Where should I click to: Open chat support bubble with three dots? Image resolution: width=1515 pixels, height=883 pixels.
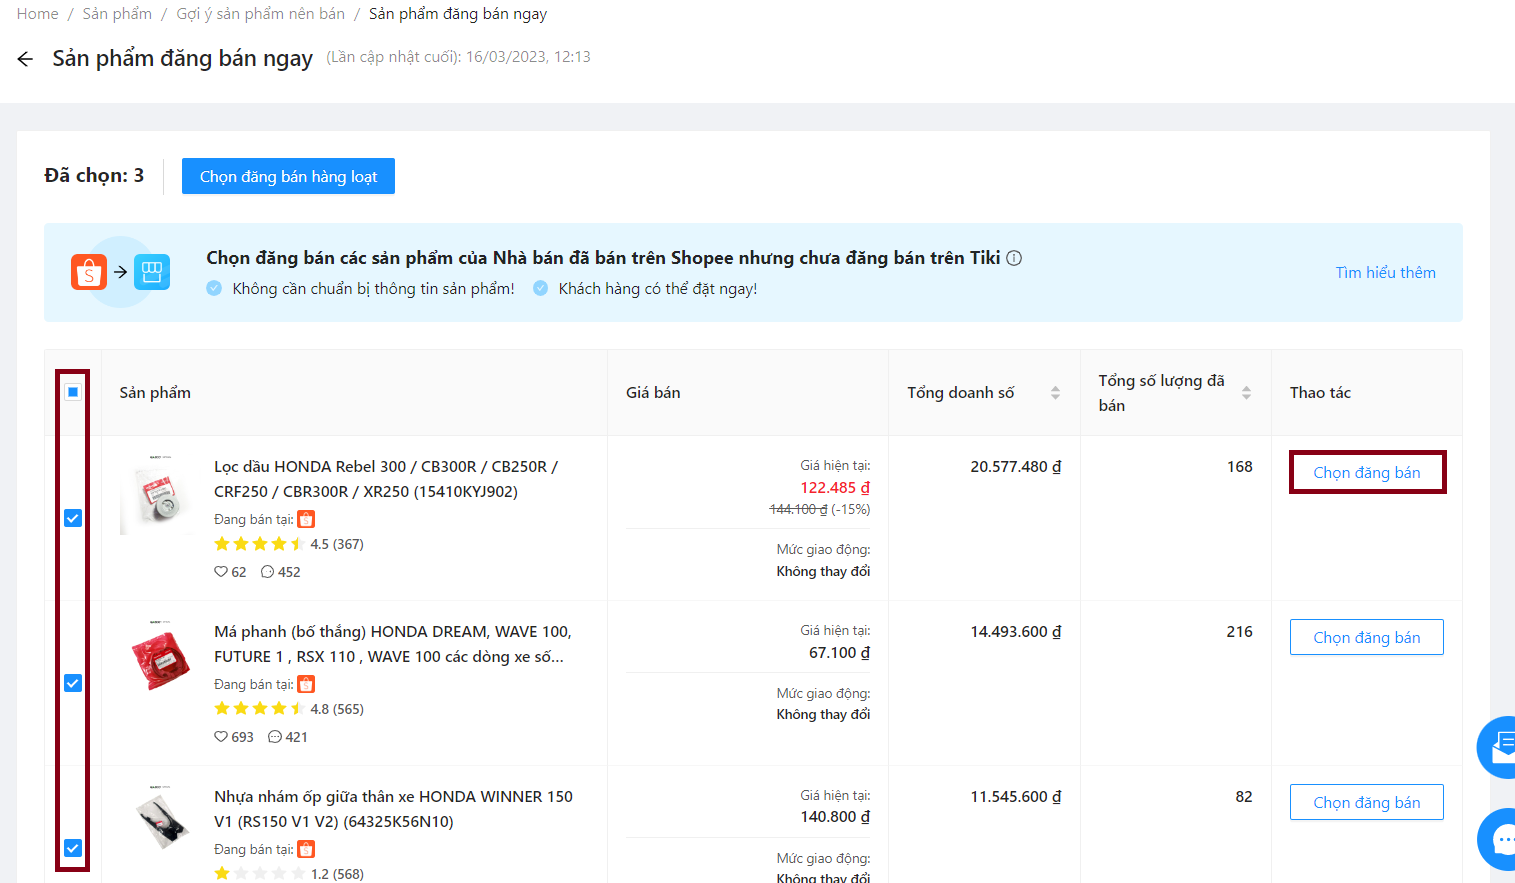tap(1499, 839)
